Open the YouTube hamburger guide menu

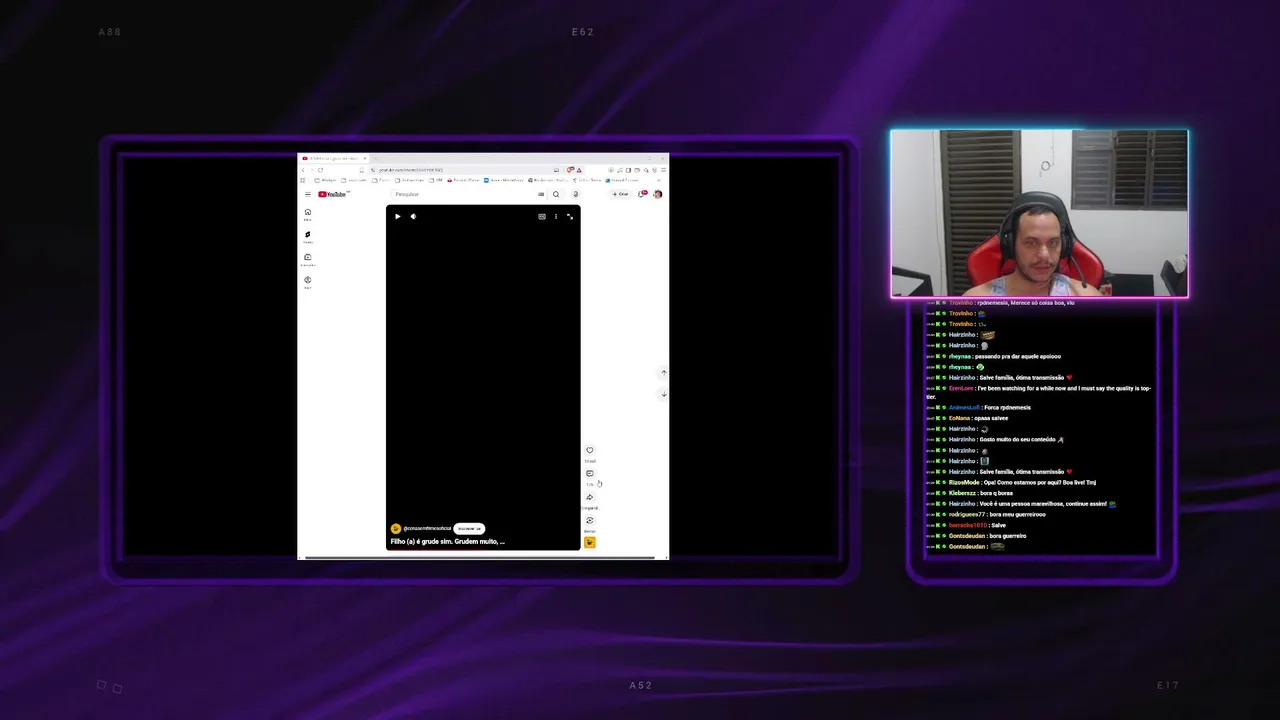pos(308,194)
